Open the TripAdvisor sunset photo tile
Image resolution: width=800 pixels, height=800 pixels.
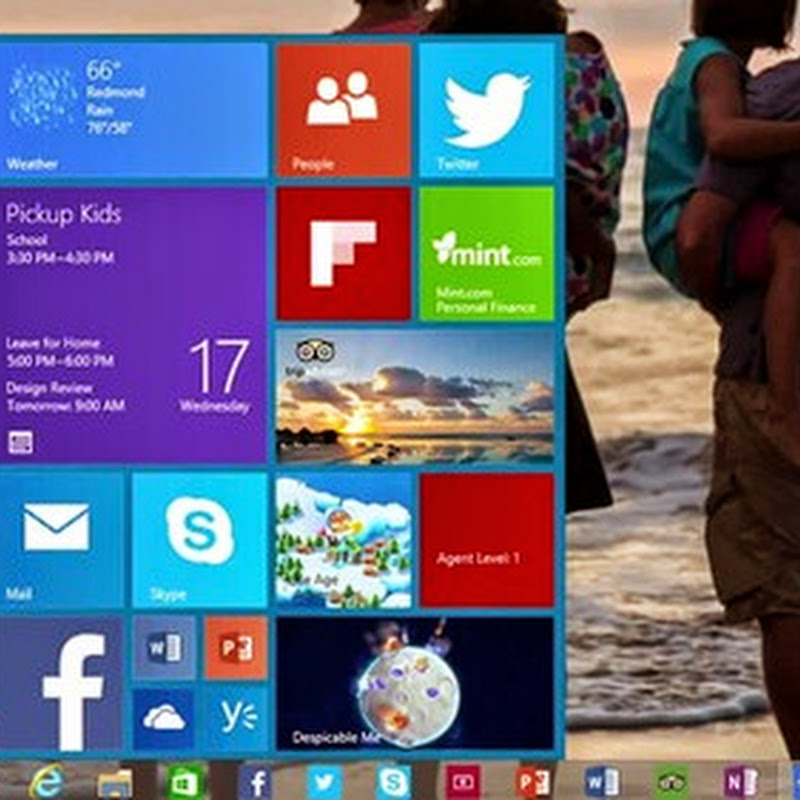(415, 397)
